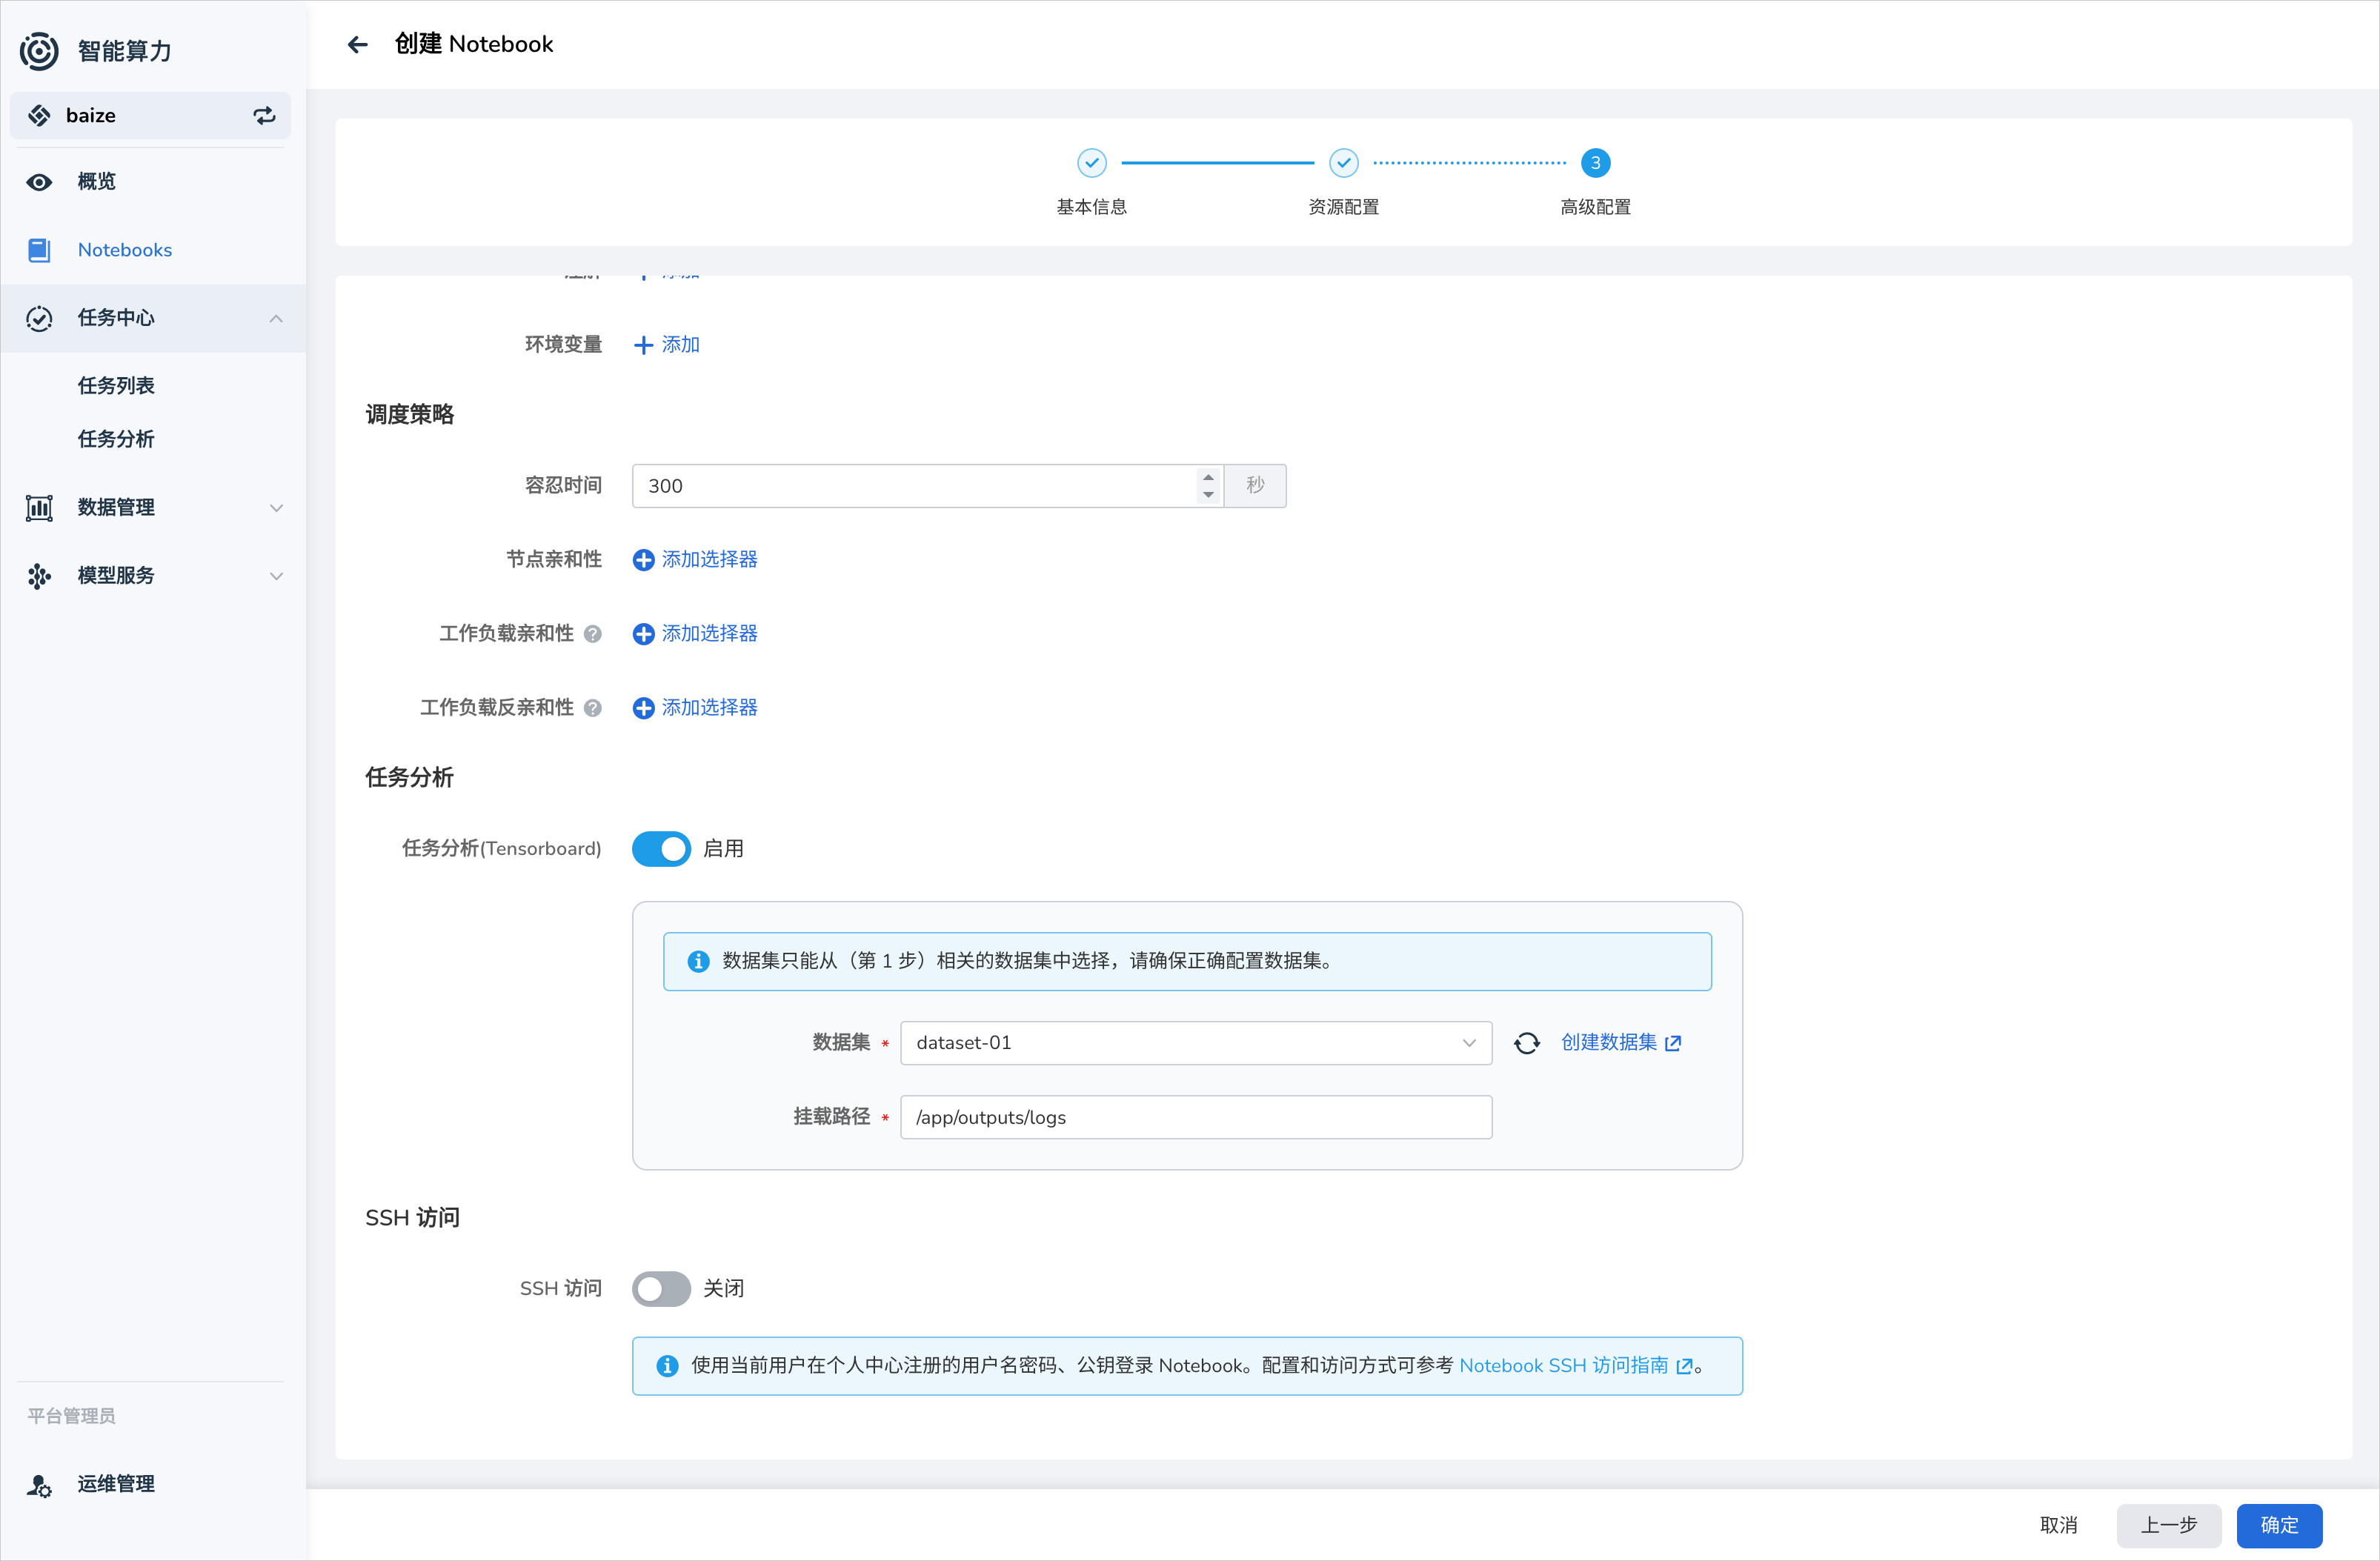Image resolution: width=2380 pixels, height=1561 pixels.
Task: Click 添加选择器 for 节点亲和性
Action: coord(709,560)
